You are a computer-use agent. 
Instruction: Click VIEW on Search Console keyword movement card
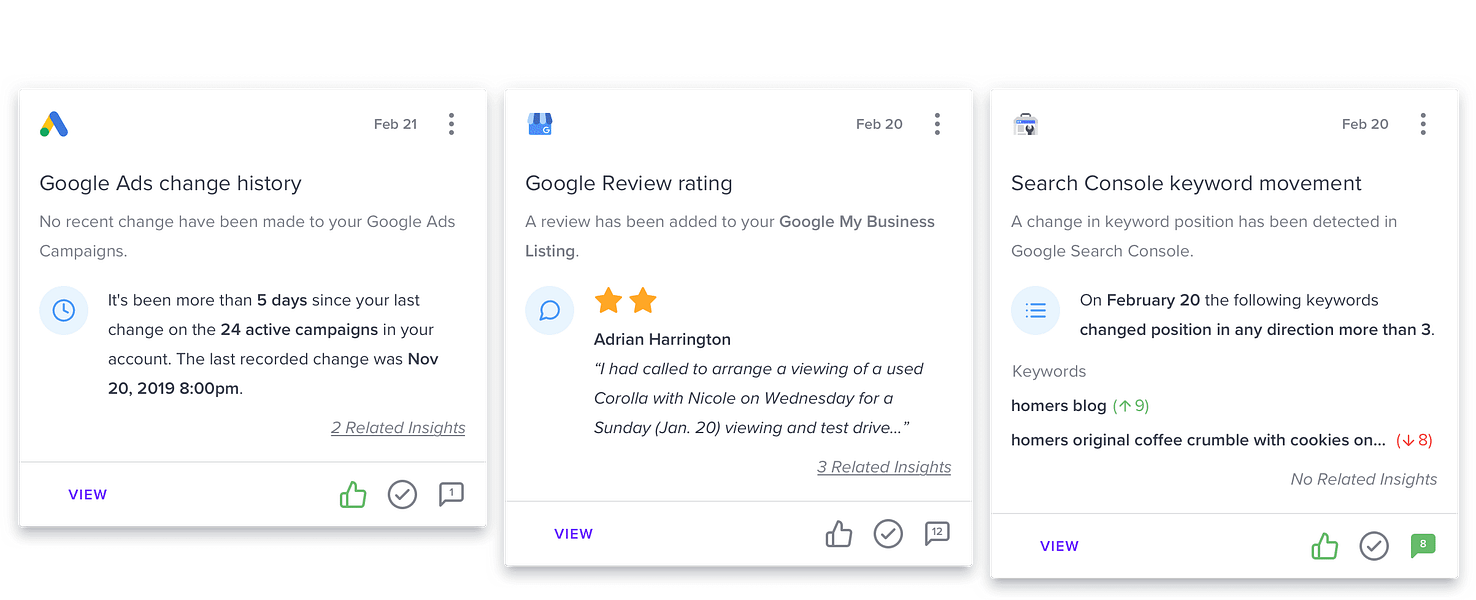pyautogui.click(x=1060, y=546)
